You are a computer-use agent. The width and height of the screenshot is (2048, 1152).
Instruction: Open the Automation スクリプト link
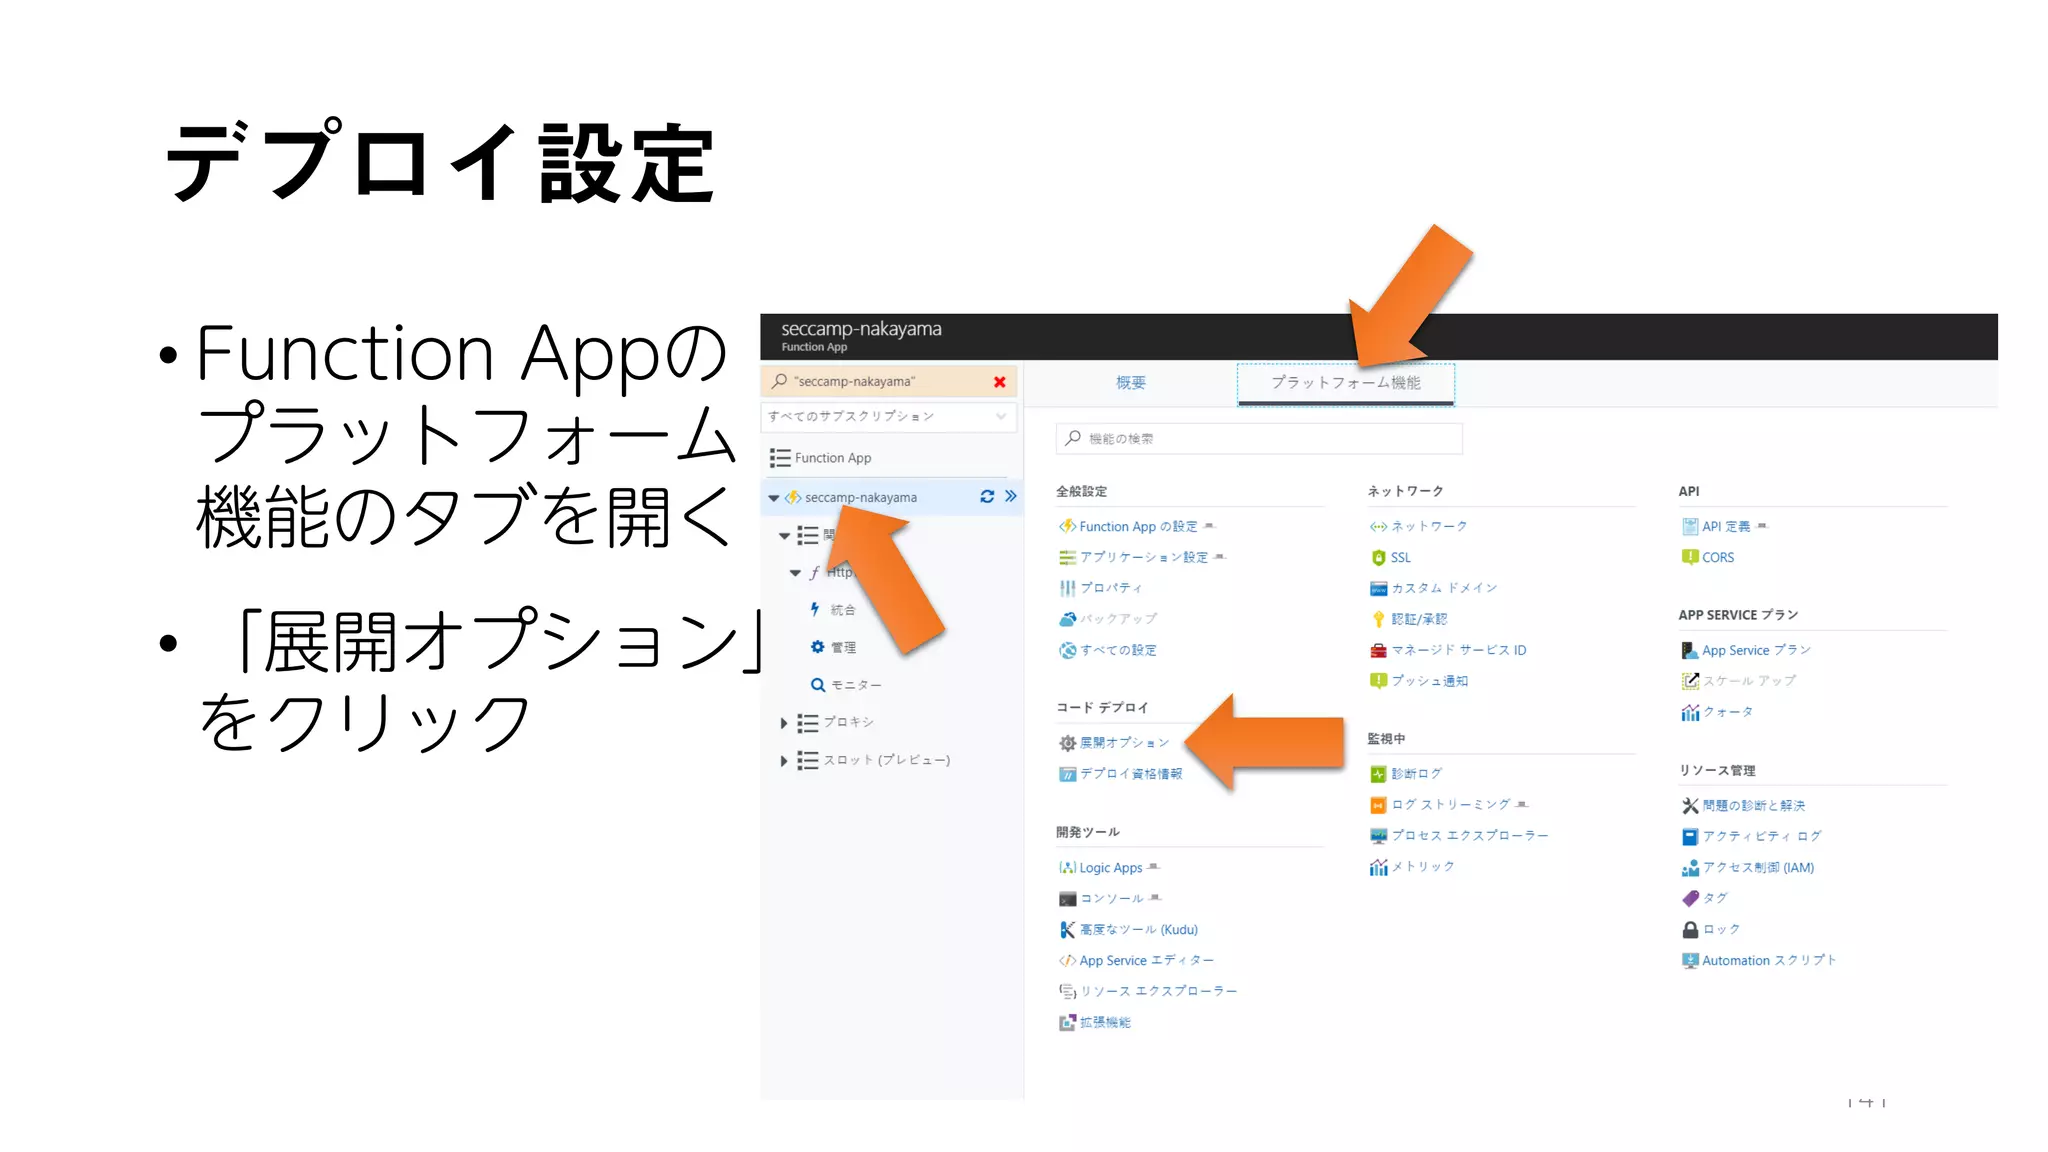click(x=1769, y=960)
